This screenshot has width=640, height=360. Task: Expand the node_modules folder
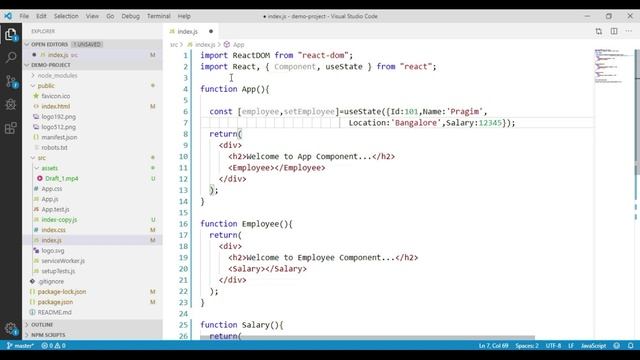[x=57, y=76]
